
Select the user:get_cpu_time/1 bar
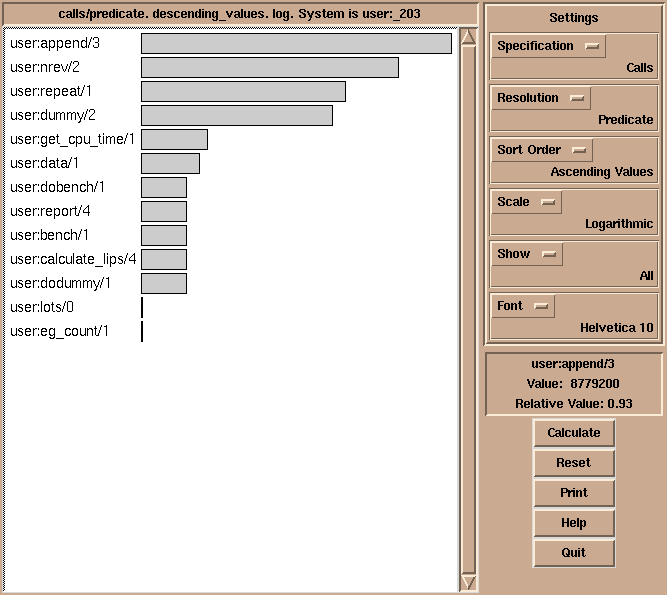coord(174,140)
